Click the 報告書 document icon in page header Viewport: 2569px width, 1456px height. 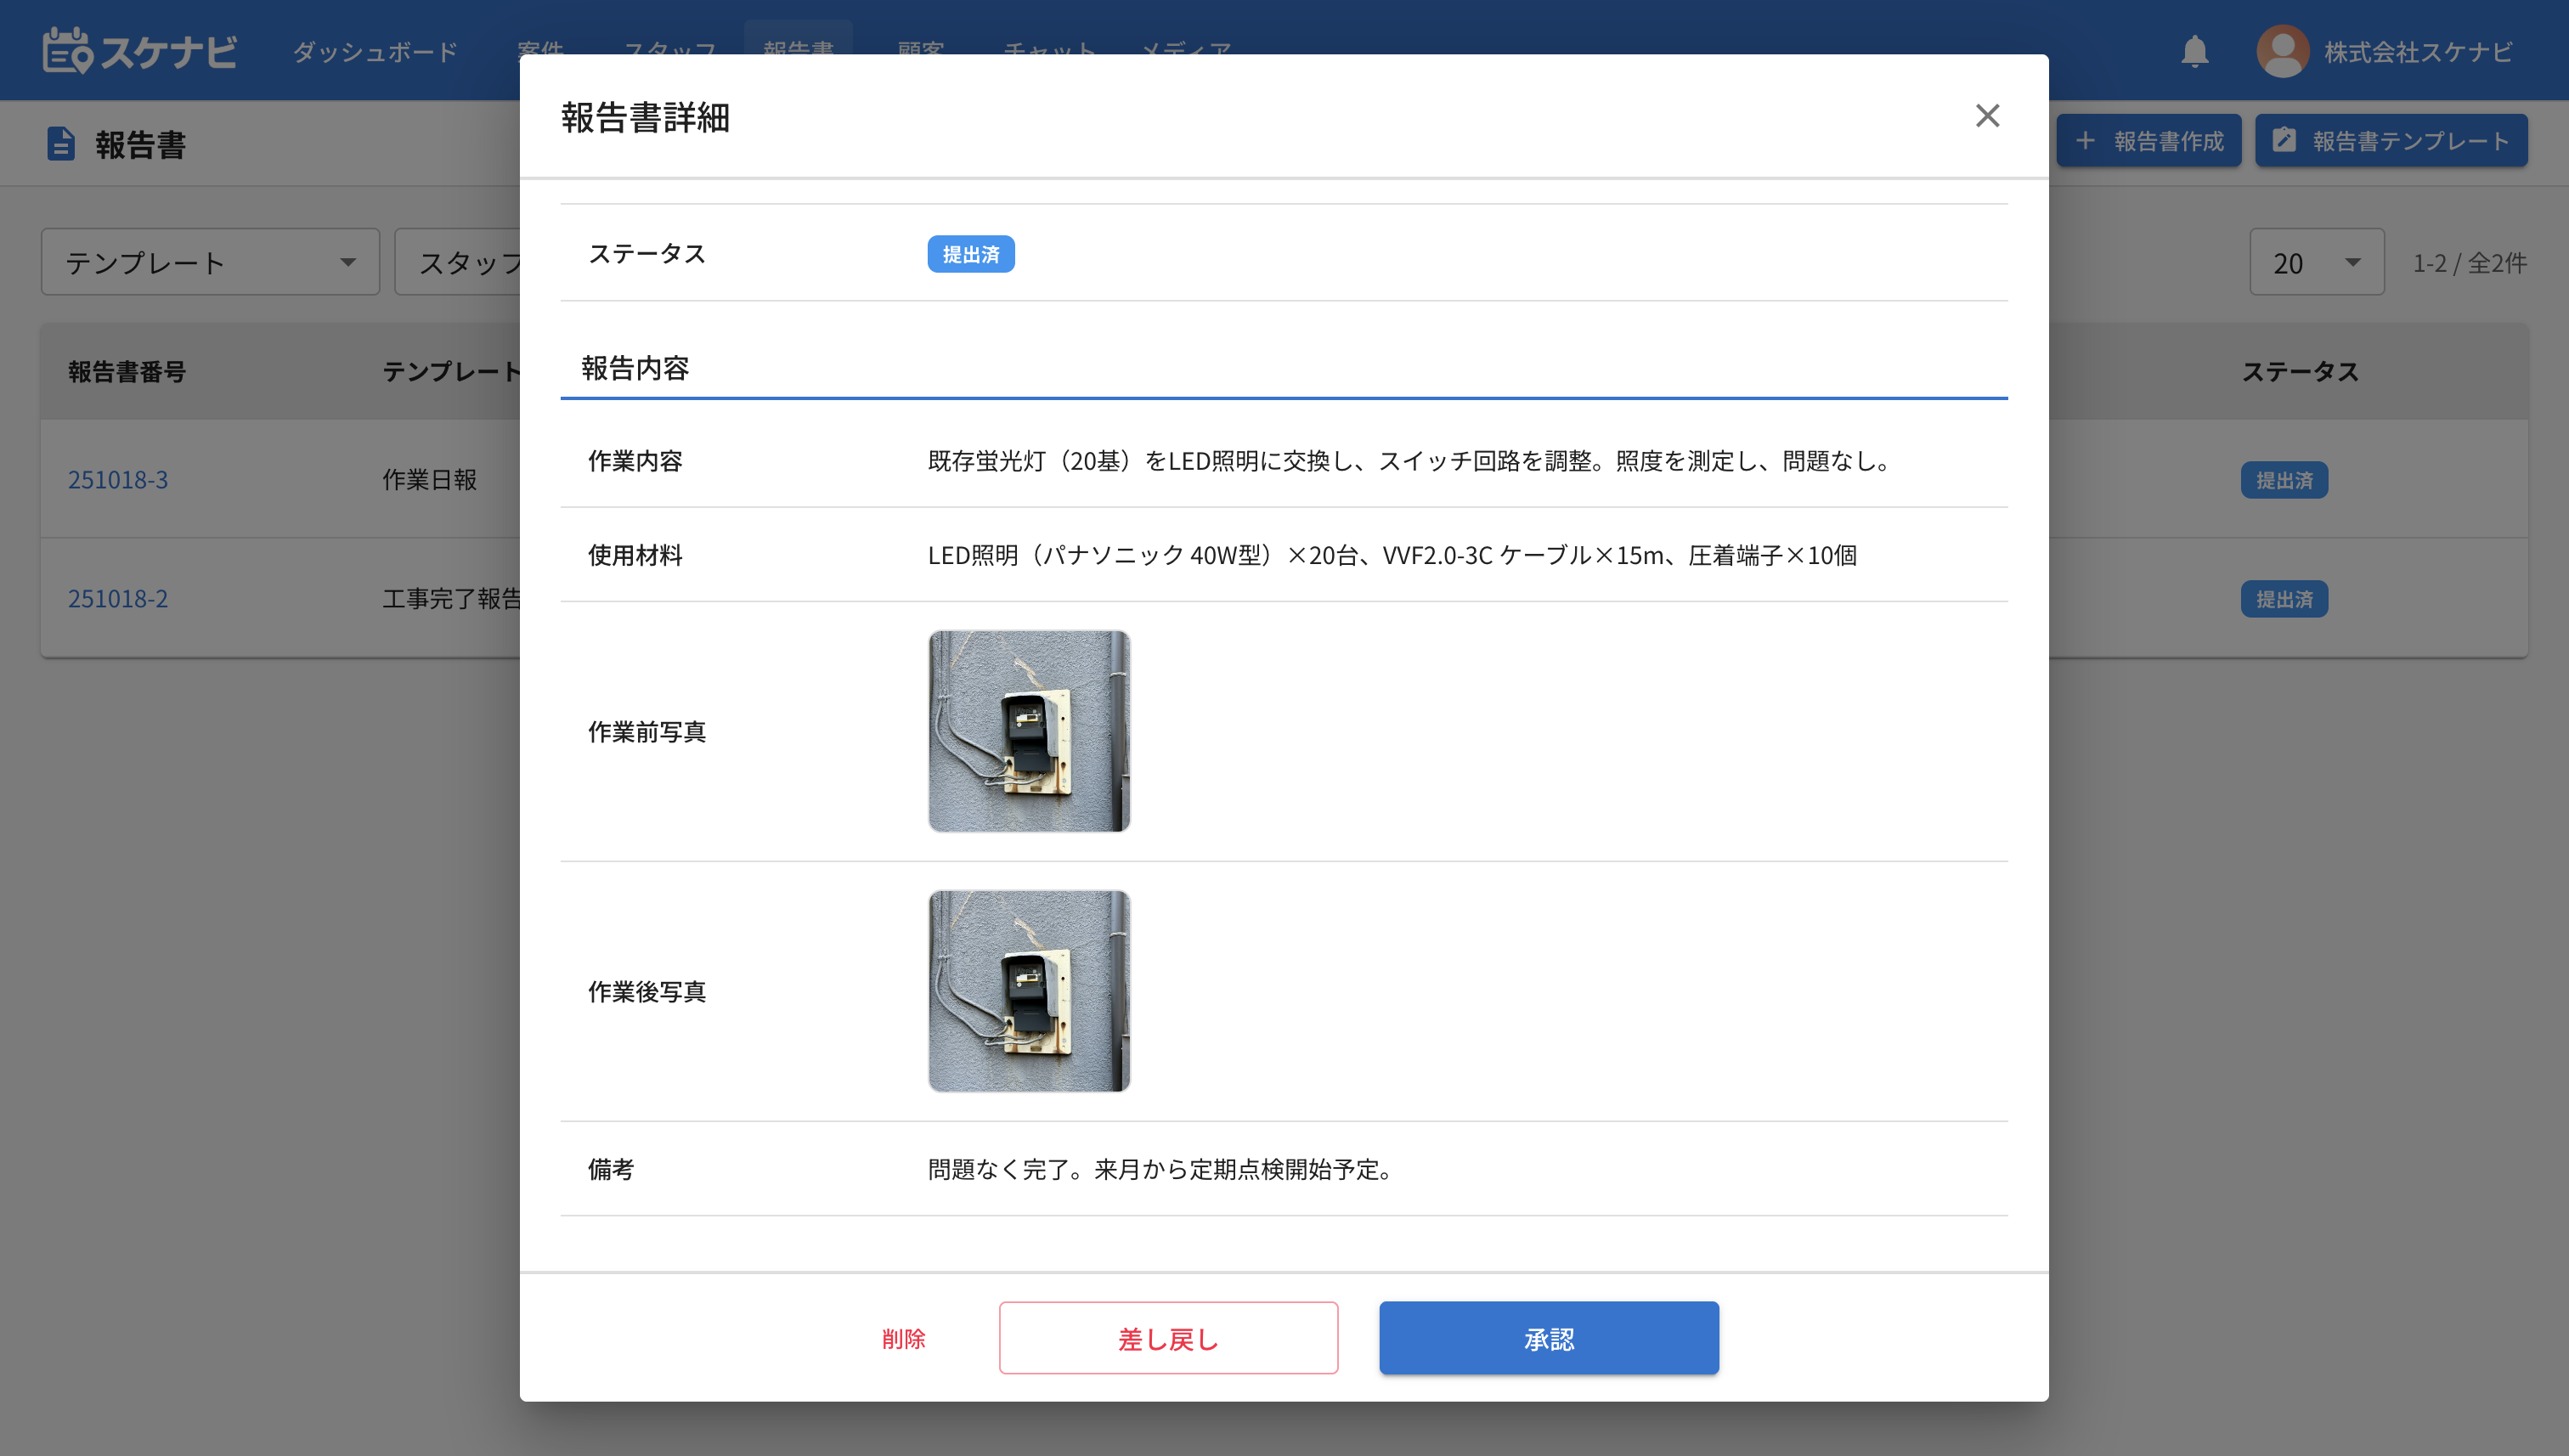(x=61, y=144)
